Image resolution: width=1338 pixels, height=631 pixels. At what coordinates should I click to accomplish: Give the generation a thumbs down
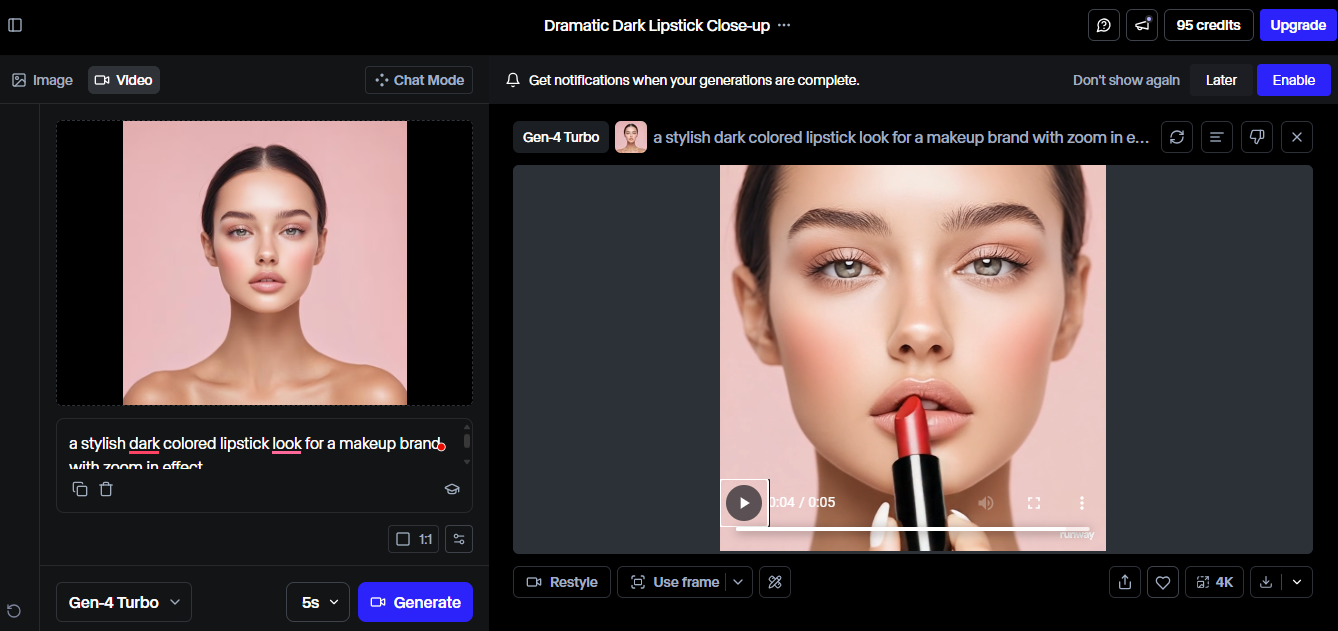click(1256, 137)
